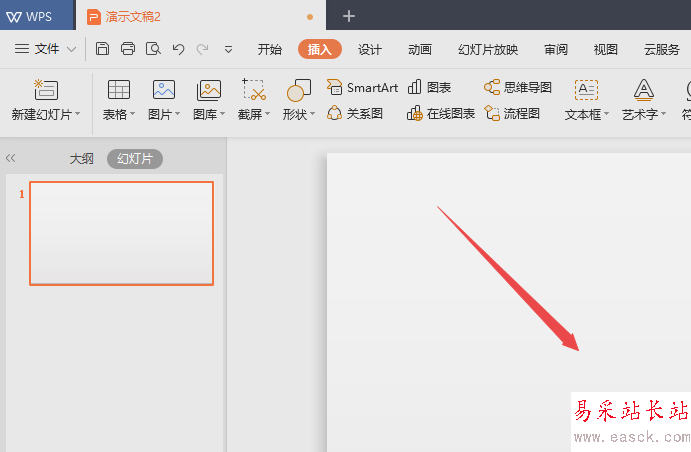This screenshot has height=452, width=691.
Task: Switch panel to 大纲 outline view
Action: [82, 159]
